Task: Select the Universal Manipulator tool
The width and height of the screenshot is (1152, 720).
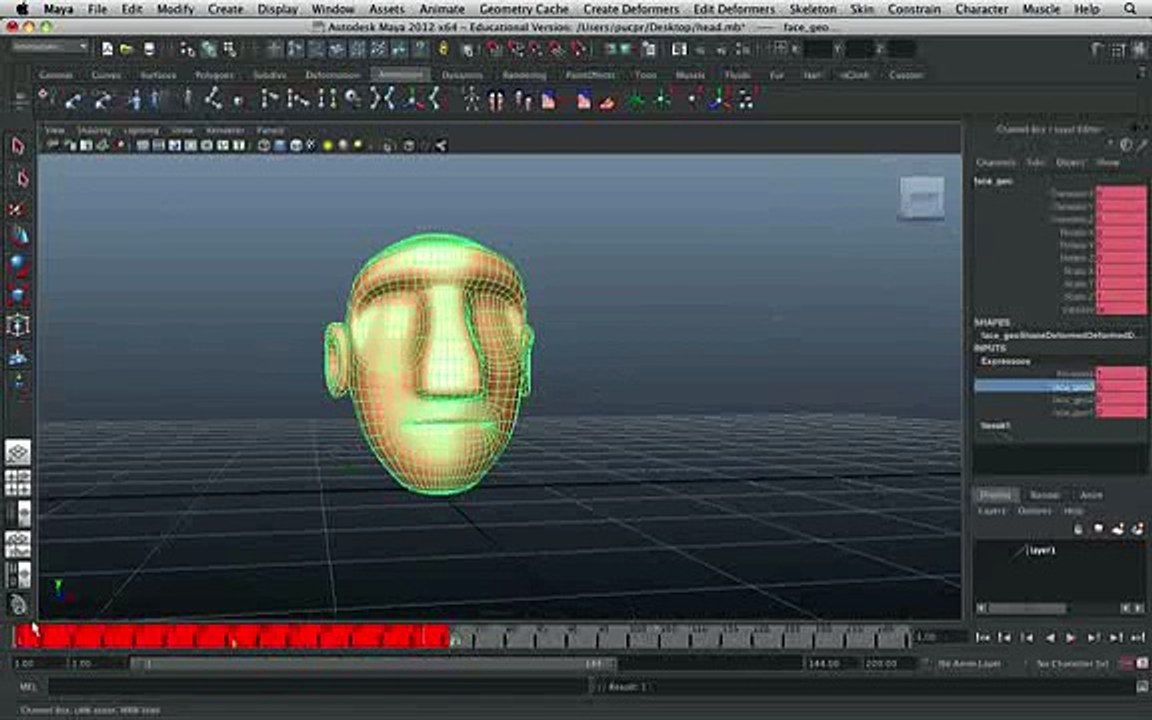Action: click(x=18, y=325)
